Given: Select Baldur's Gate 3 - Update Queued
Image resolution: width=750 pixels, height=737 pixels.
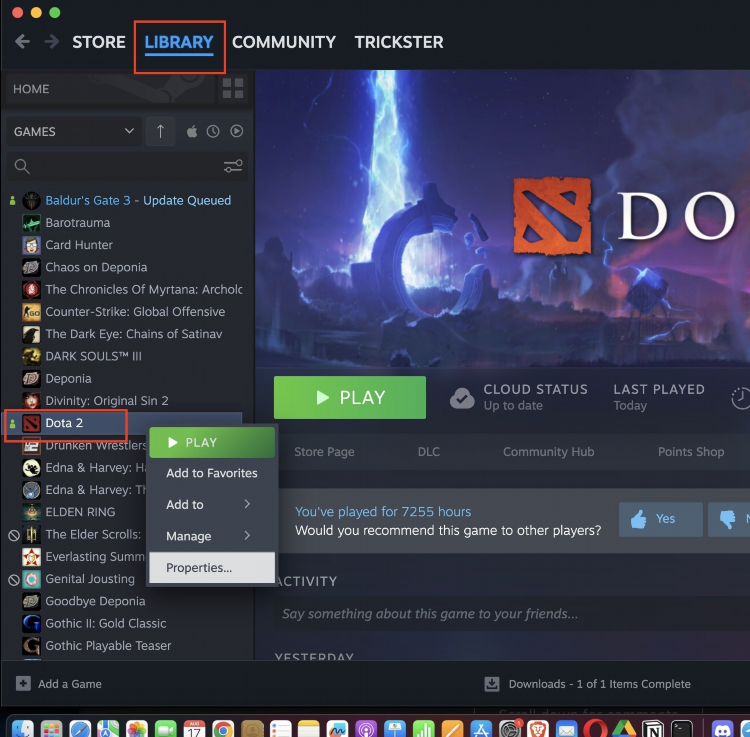Looking at the screenshot, I should tap(138, 200).
